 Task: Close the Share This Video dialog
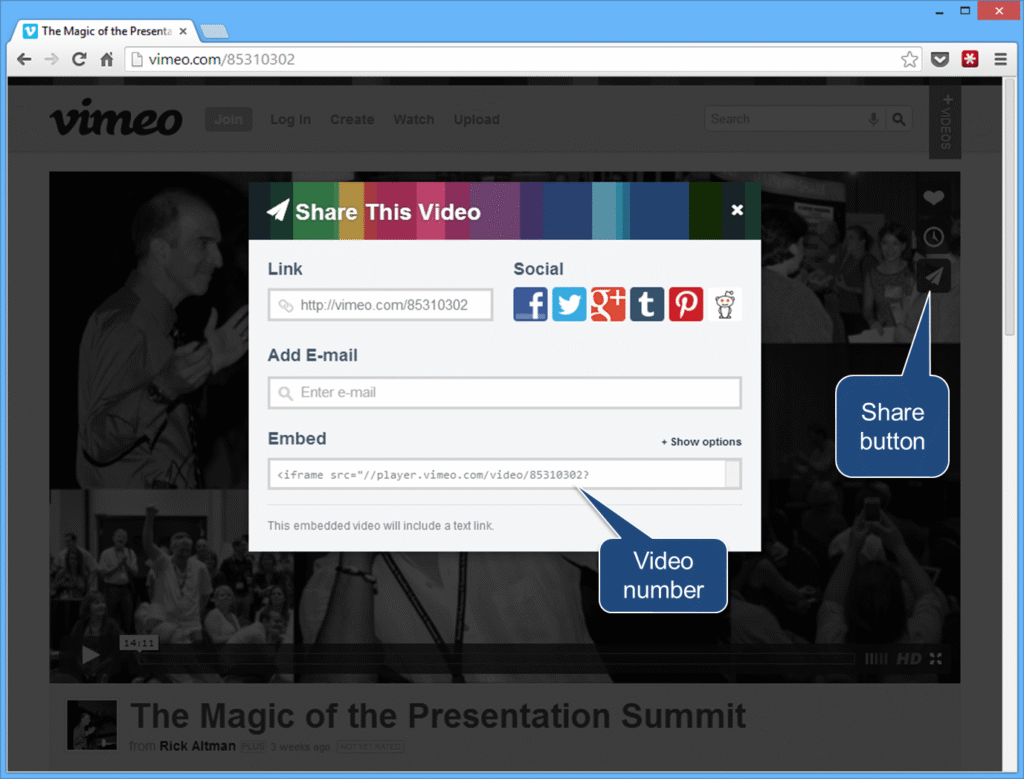(x=737, y=210)
